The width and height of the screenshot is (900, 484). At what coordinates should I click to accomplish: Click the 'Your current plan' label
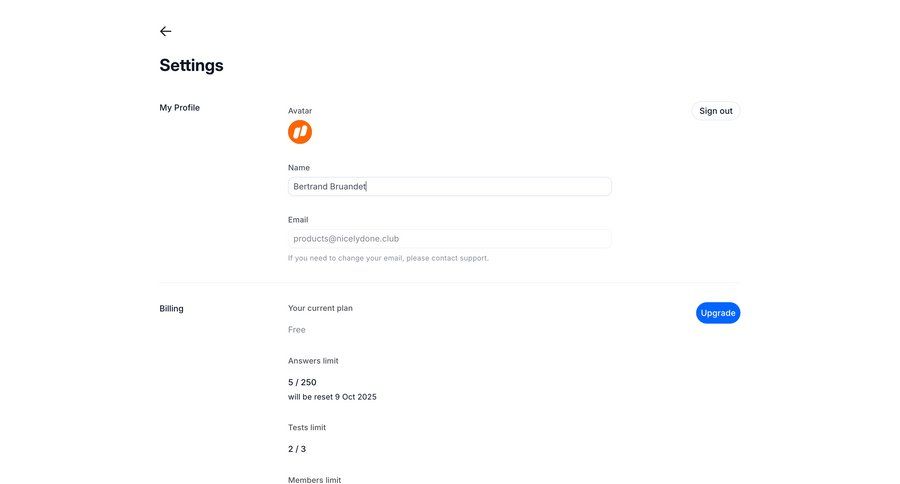pyautogui.click(x=320, y=308)
